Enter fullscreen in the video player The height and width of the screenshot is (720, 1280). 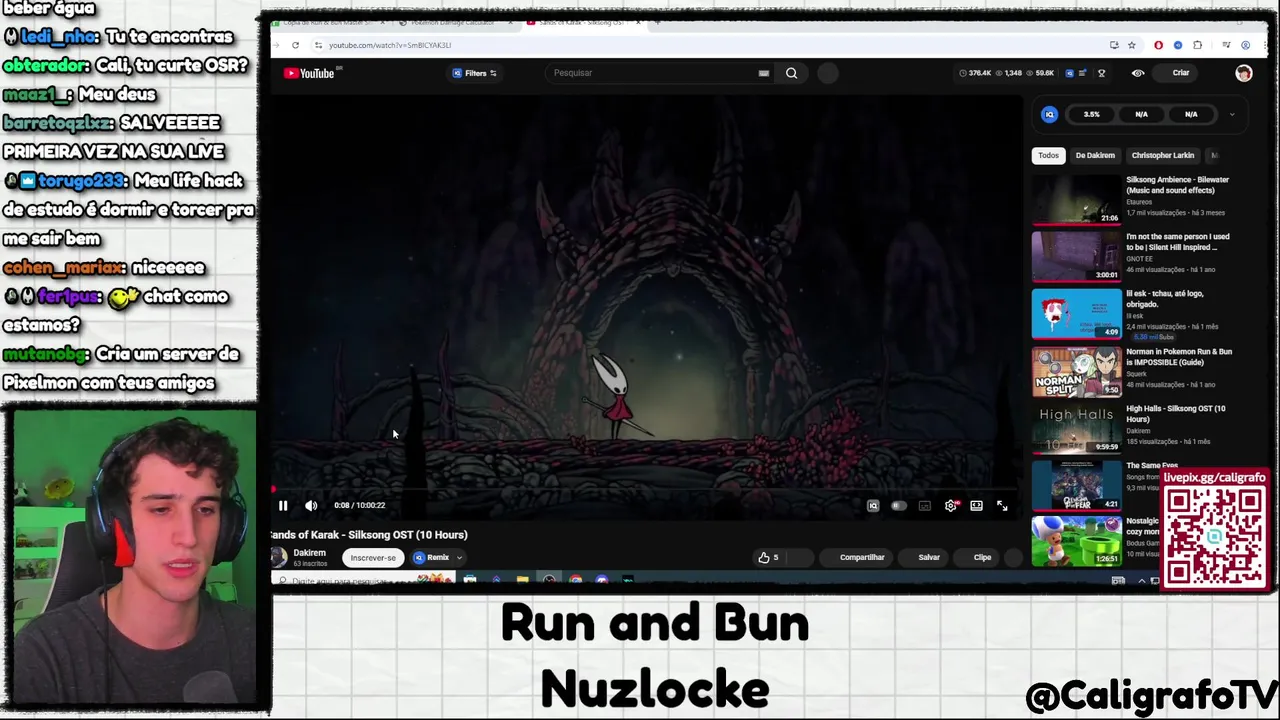point(1002,506)
